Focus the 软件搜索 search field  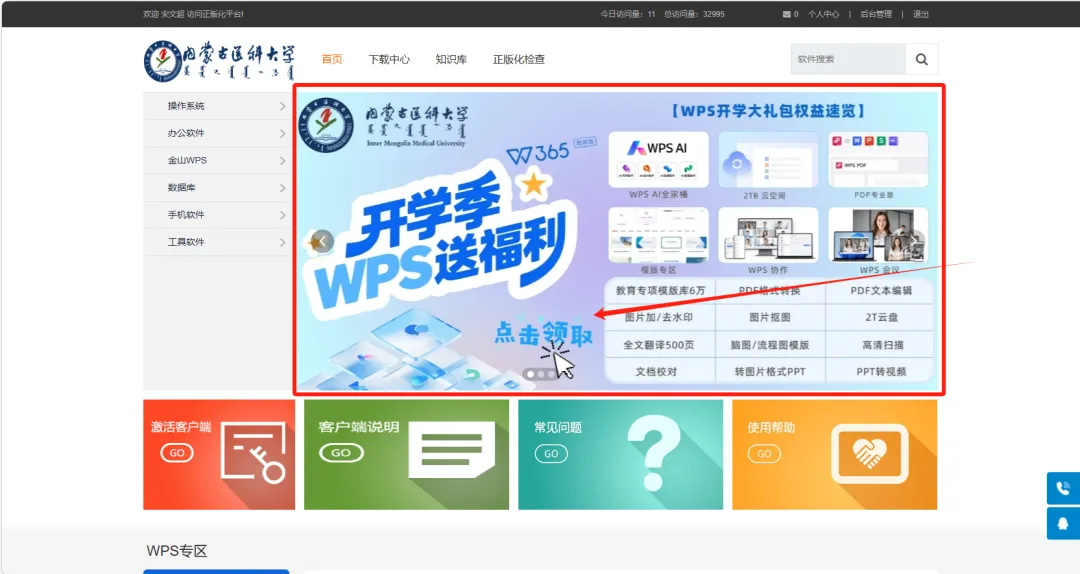click(848, 59)
